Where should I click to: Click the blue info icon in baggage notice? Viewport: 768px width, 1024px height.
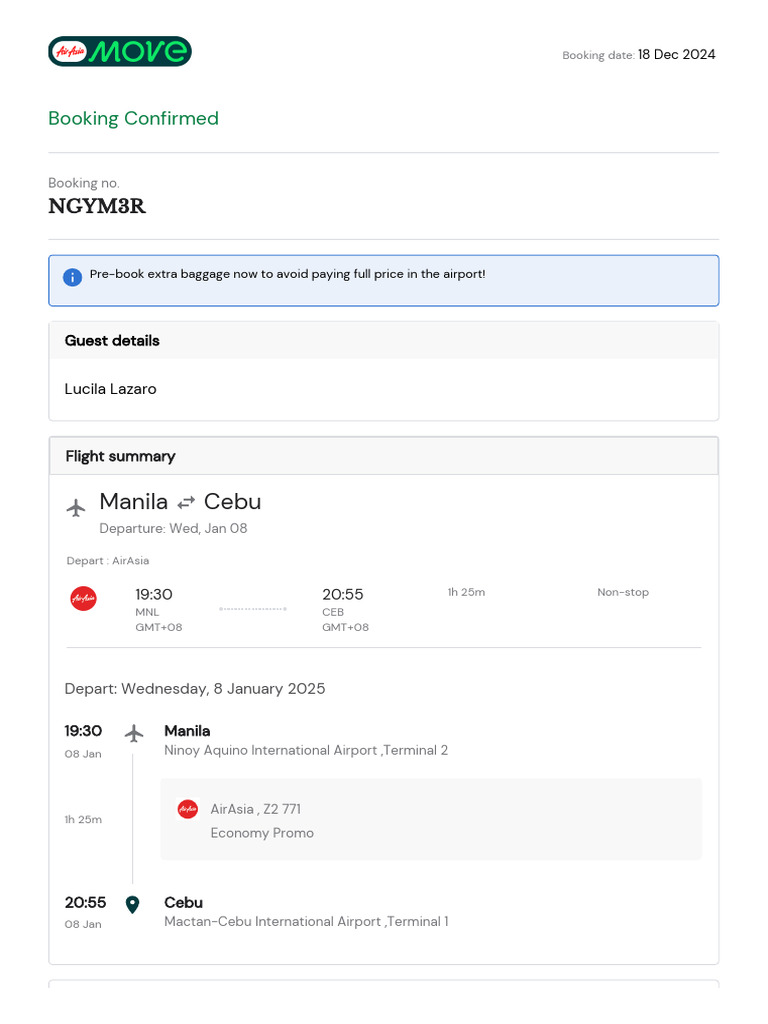(72, 277)
